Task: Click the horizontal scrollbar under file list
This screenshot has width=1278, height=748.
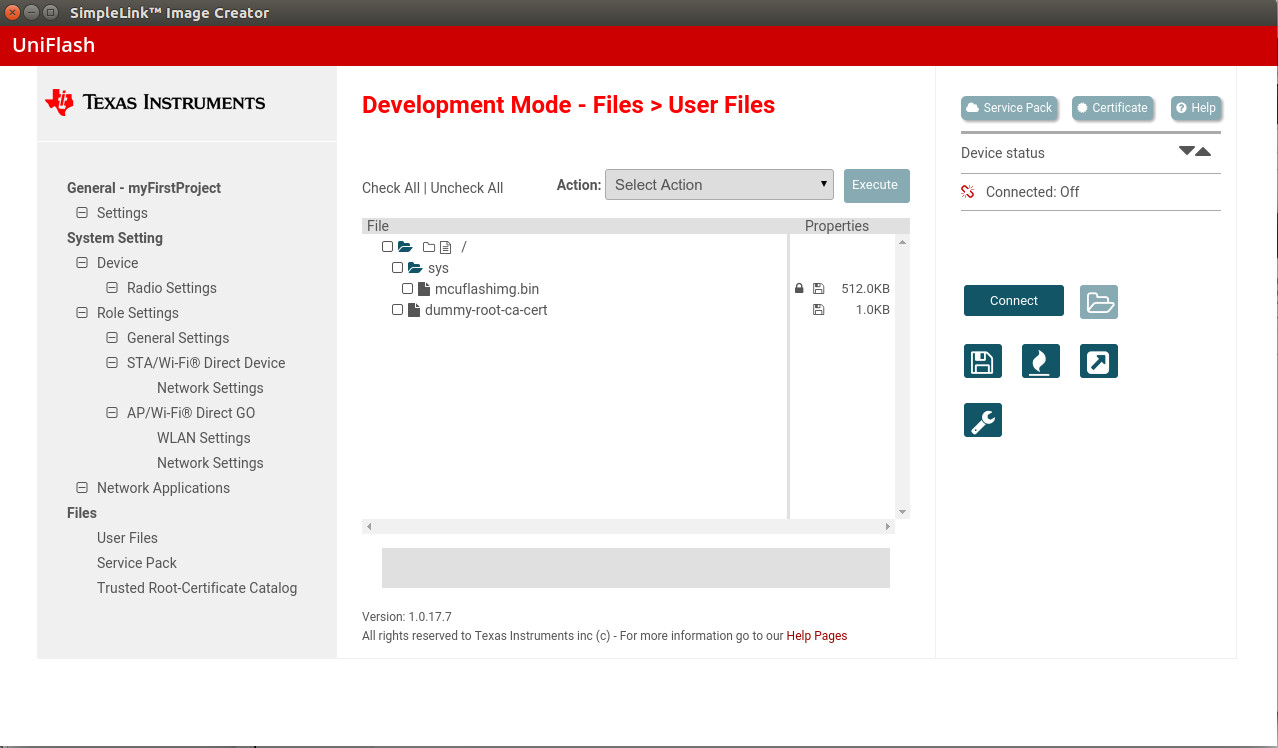Action: coord(628,526)
